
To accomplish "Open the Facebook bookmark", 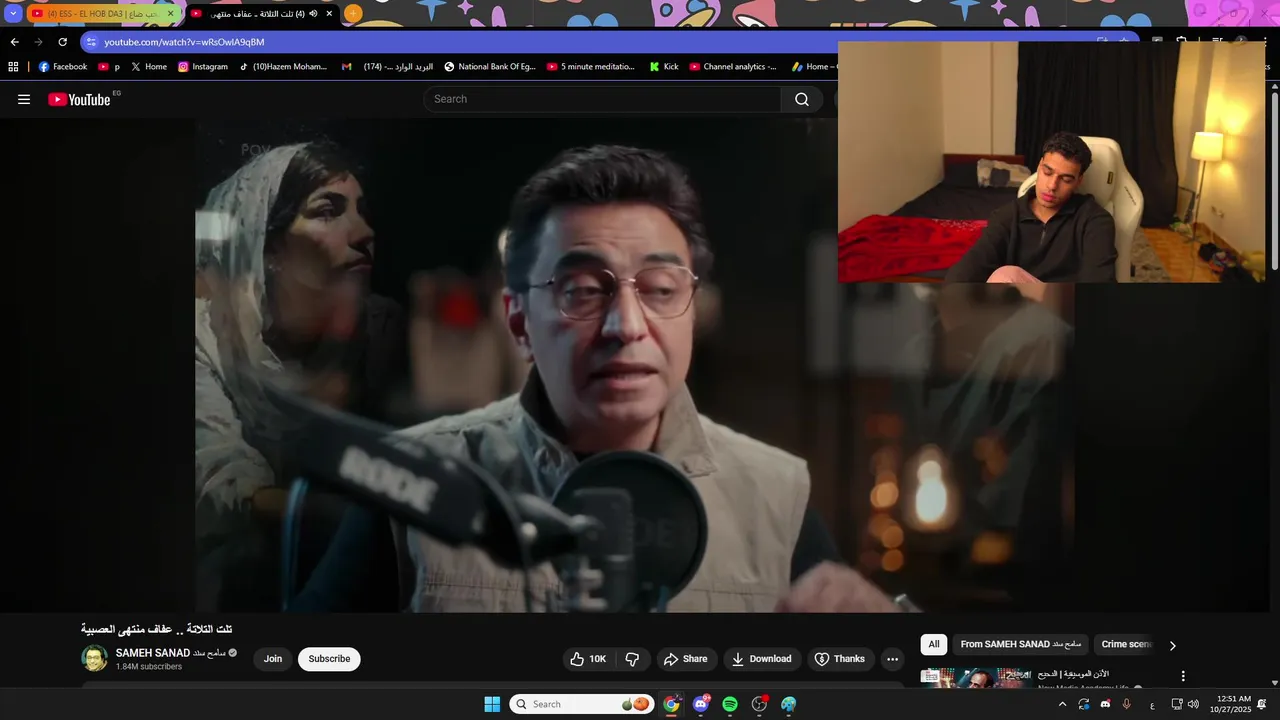I will click(x=63, y=67).
